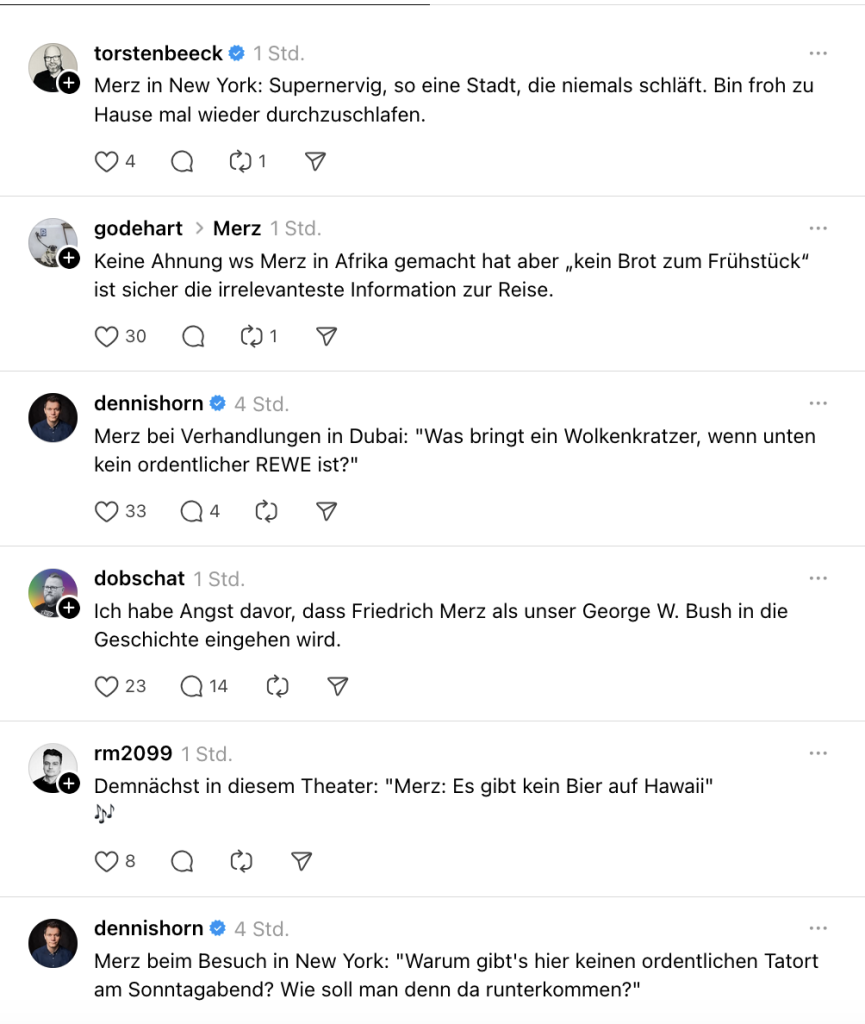Follow dobschat using avatar plus badge
The height and width of the screenshot is (1024, 865).
pos(69,609)
